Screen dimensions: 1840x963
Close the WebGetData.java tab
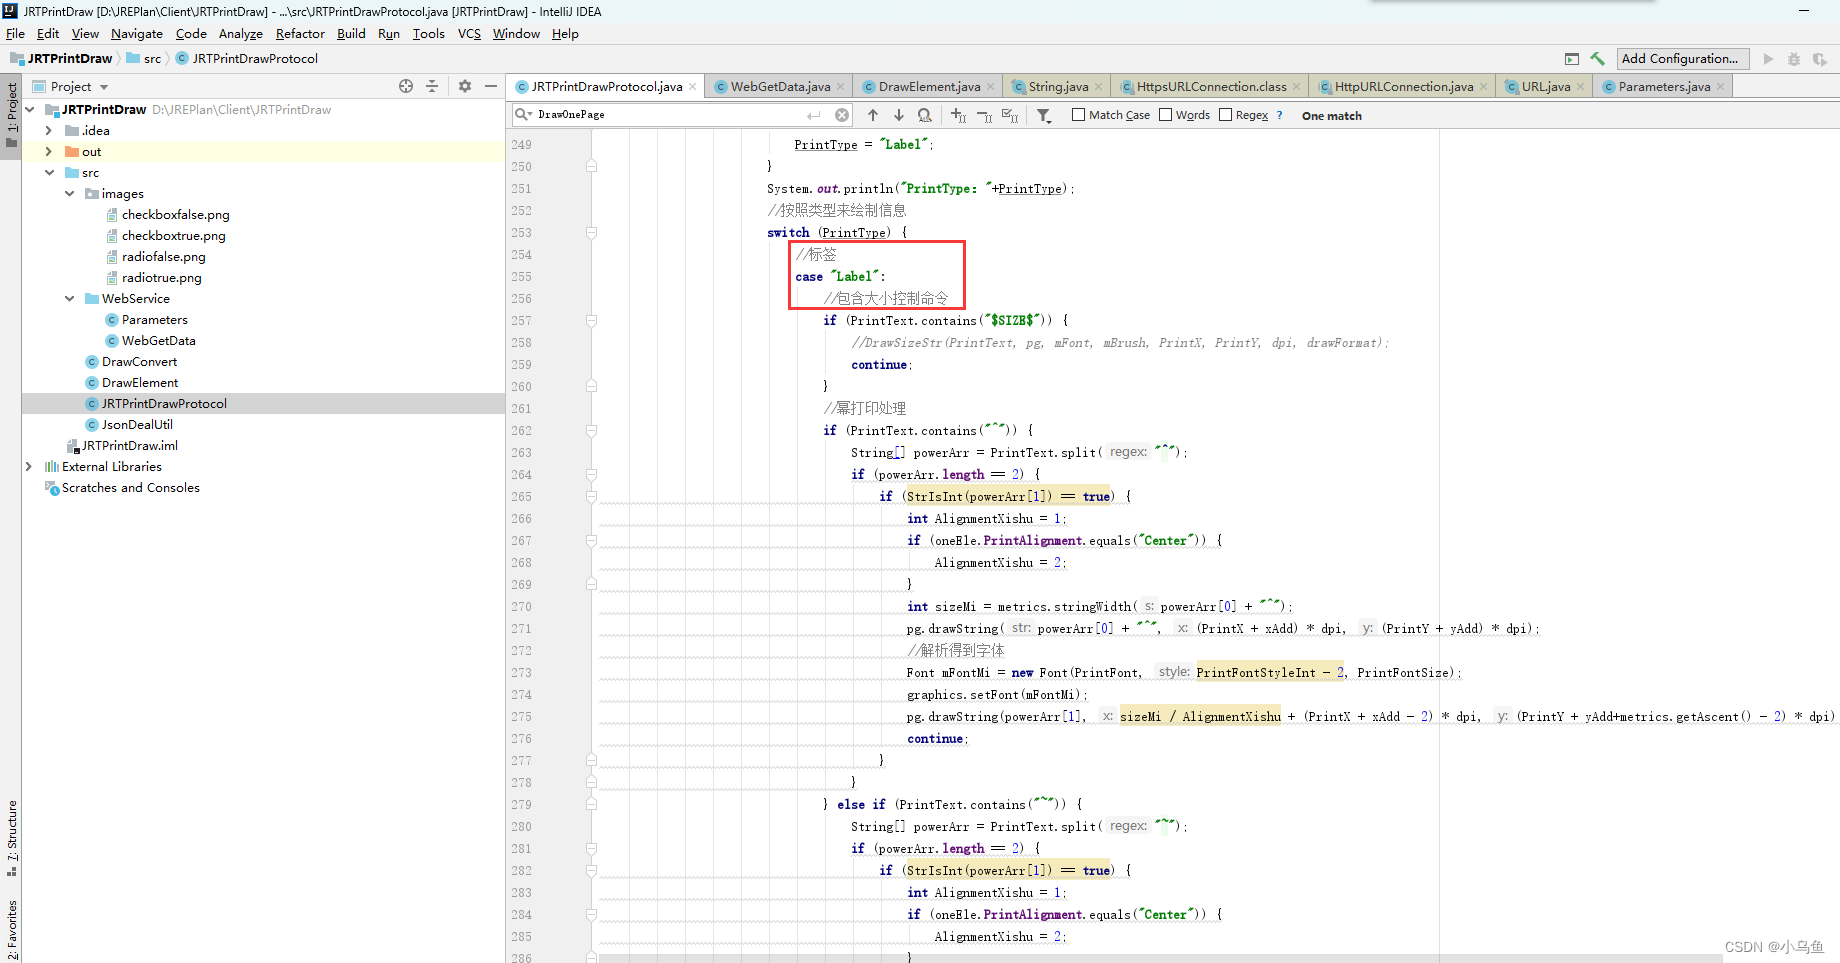coord(841,87)
